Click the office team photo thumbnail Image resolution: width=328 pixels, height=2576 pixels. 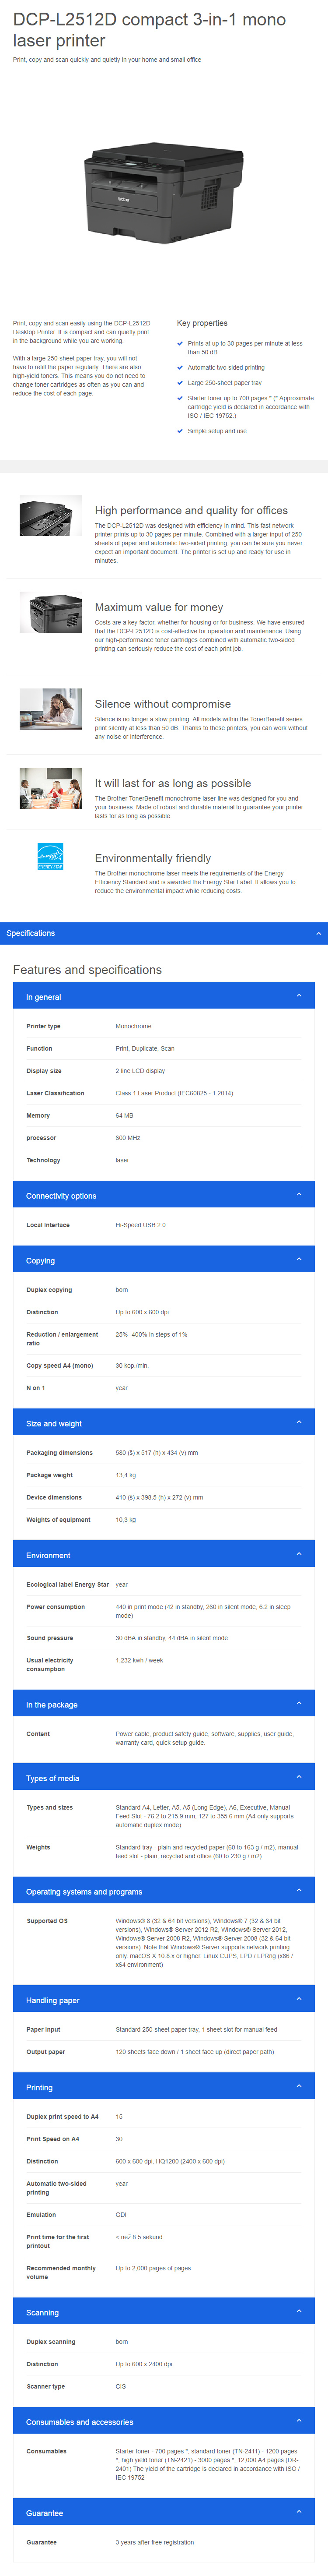[x=50, y=788]
